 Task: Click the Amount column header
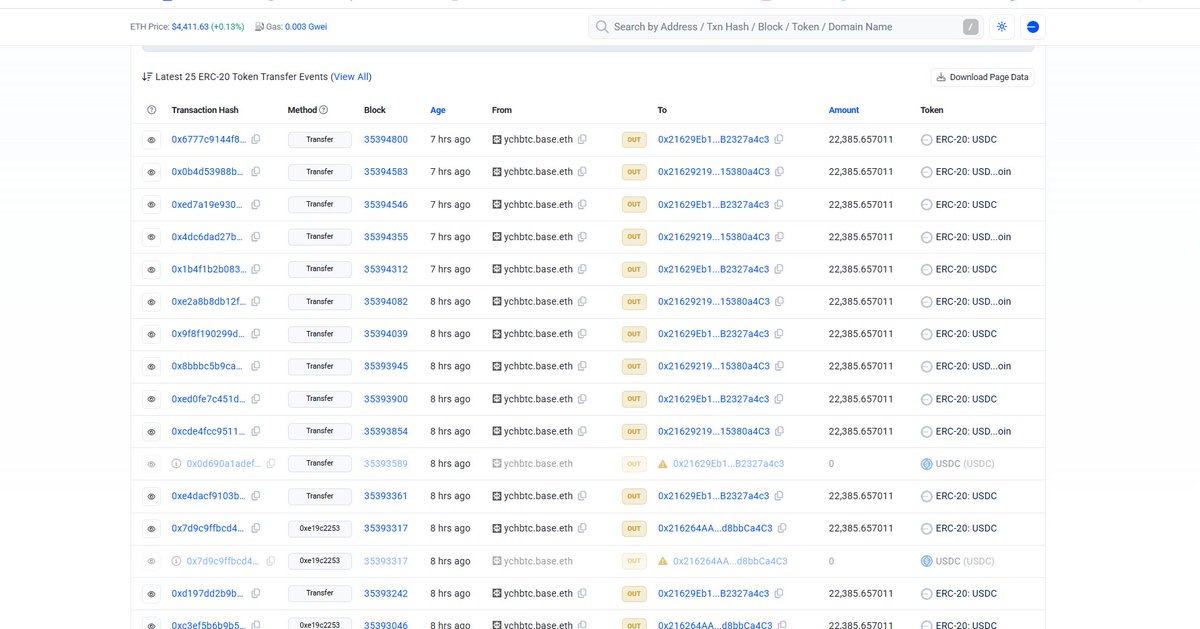(x=844, y=110)
